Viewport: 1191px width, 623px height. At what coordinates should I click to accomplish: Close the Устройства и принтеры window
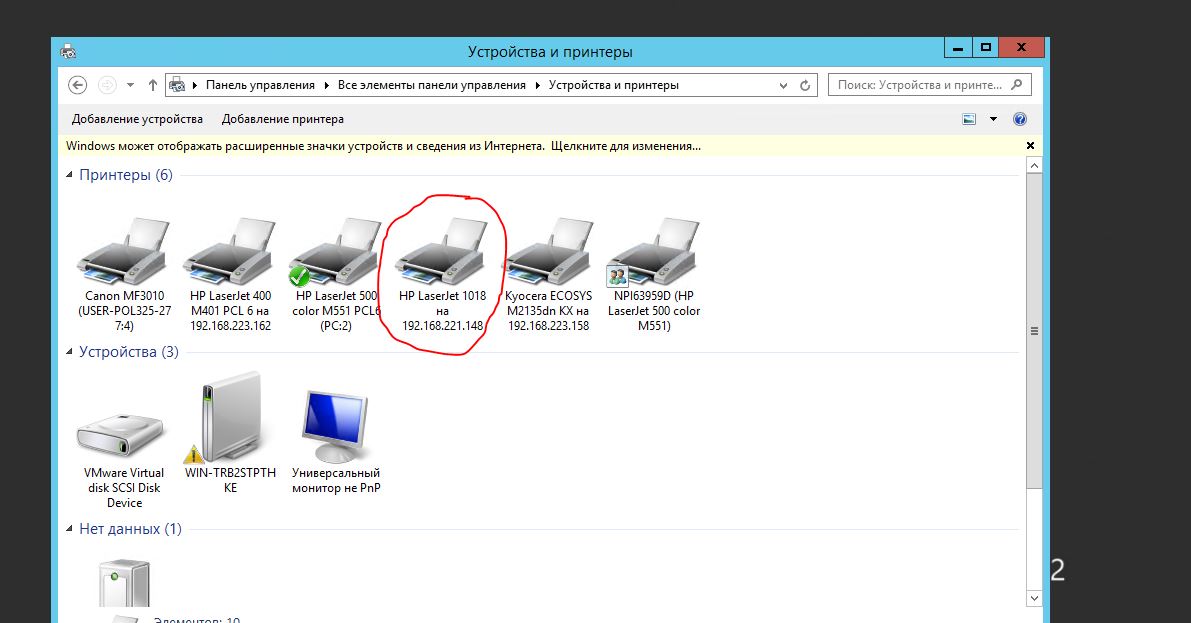coord(1022,48)
